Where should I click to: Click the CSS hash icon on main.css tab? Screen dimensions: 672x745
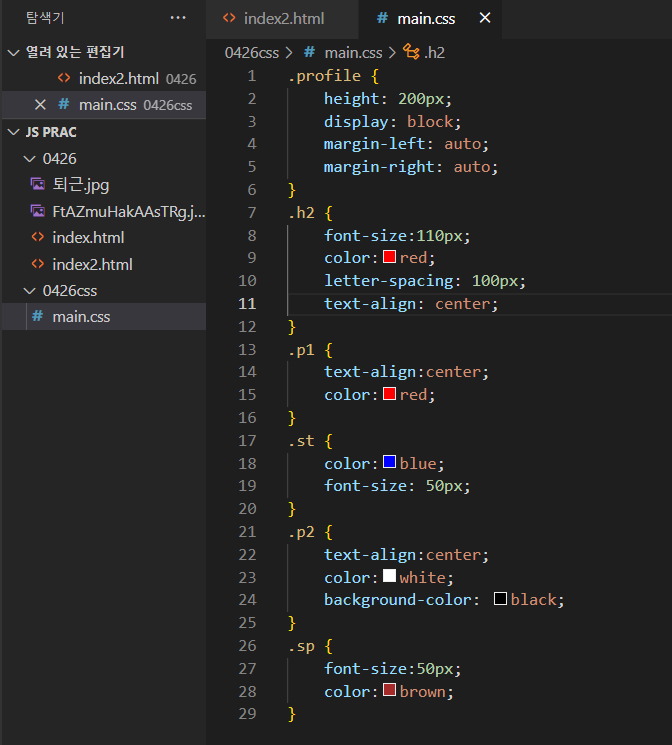(382, 18)
